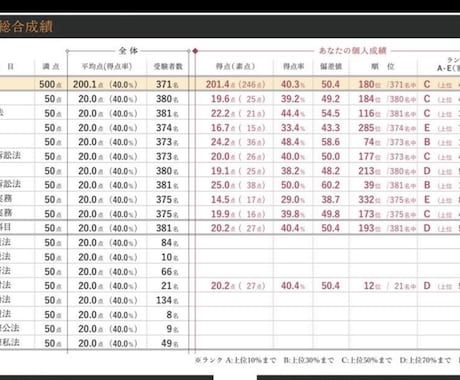Select the 84名 examinee count cell
The image size is (460, 380).
click(170, 243)
